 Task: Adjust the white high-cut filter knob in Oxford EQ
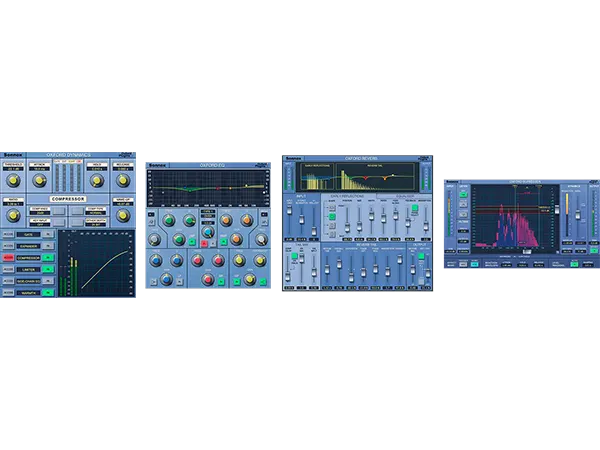pos(262,240)
